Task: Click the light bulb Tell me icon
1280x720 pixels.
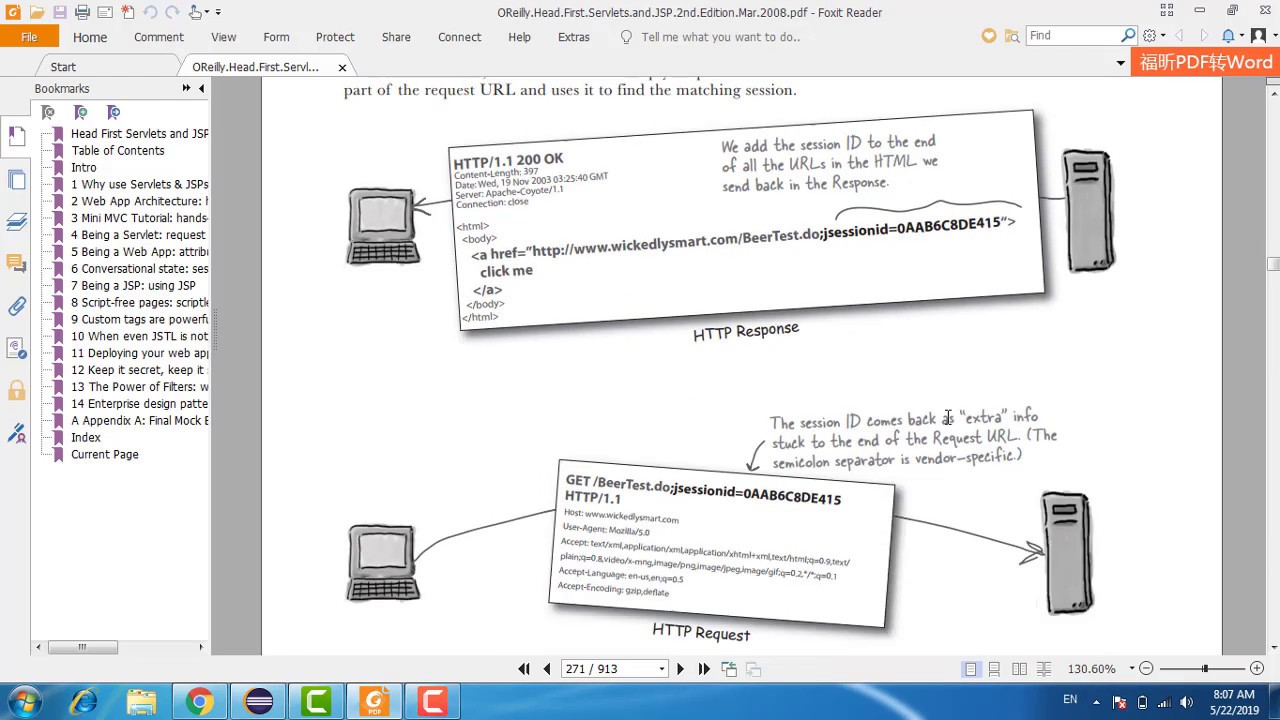Action: [626, 37]
